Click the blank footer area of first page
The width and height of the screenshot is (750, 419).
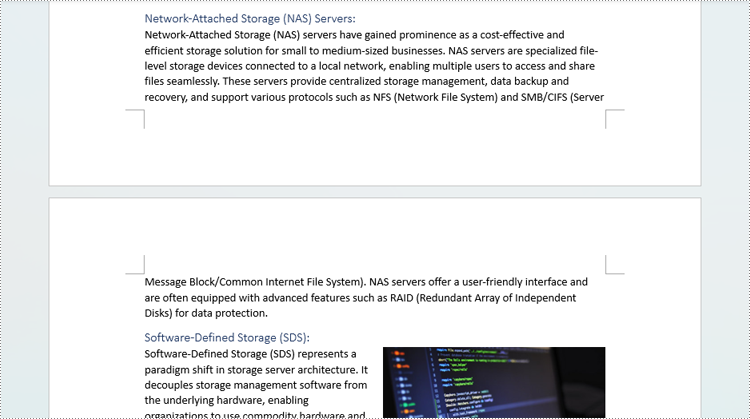click(375, 155)
